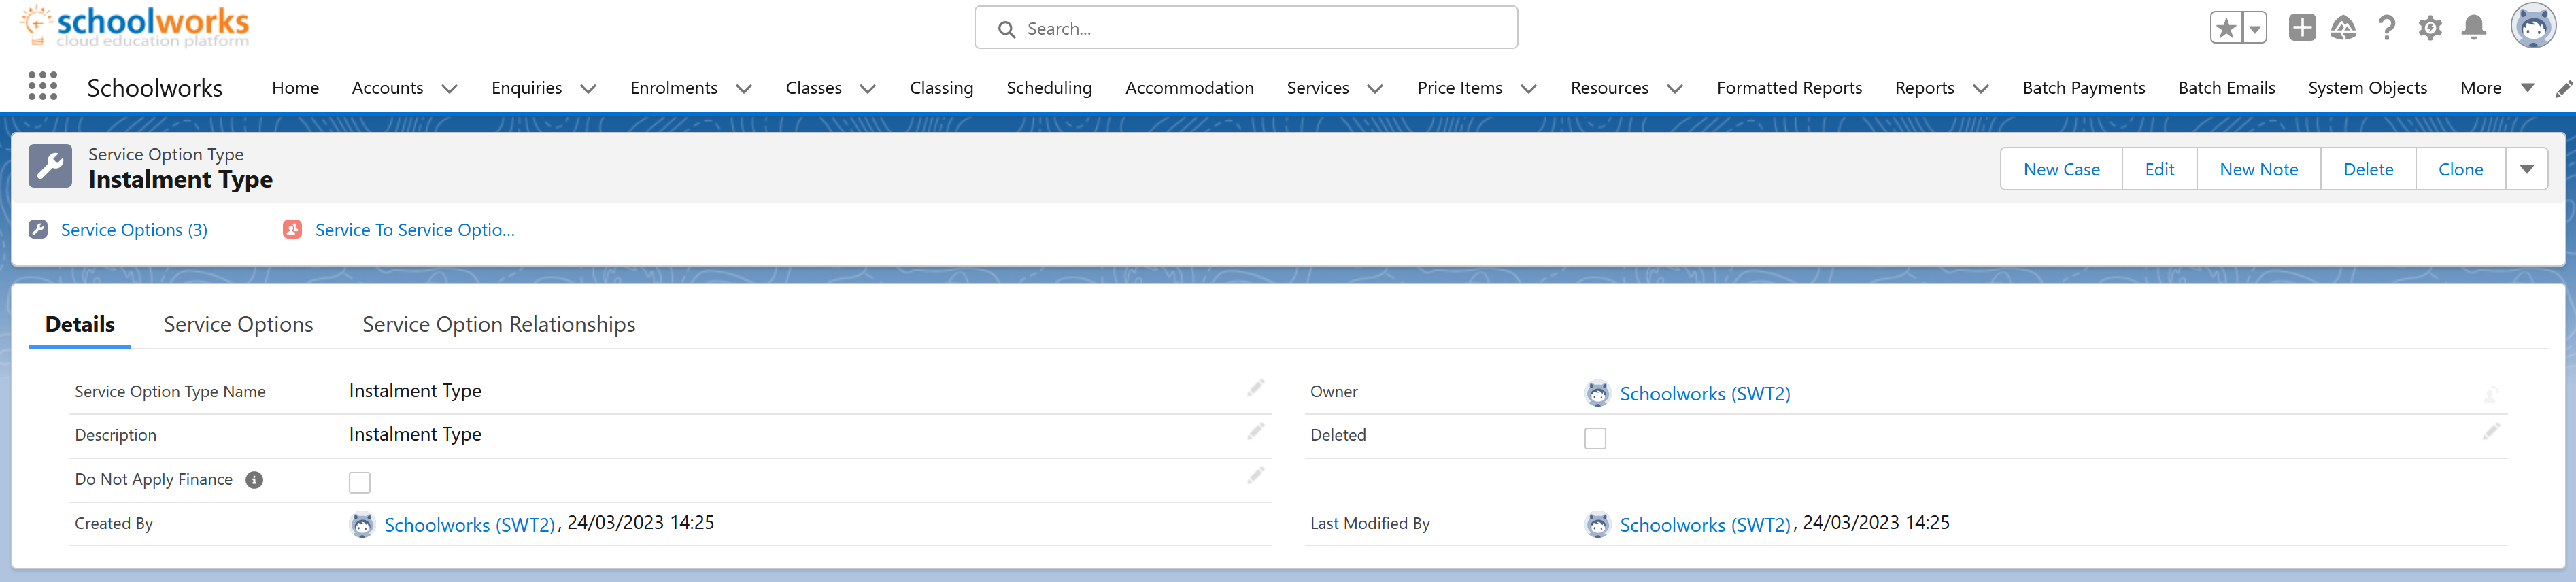Click the Last Modified By avatar icon
Image resolution: width=2576 pixels, height=582 pixels.
point(1598,525)
